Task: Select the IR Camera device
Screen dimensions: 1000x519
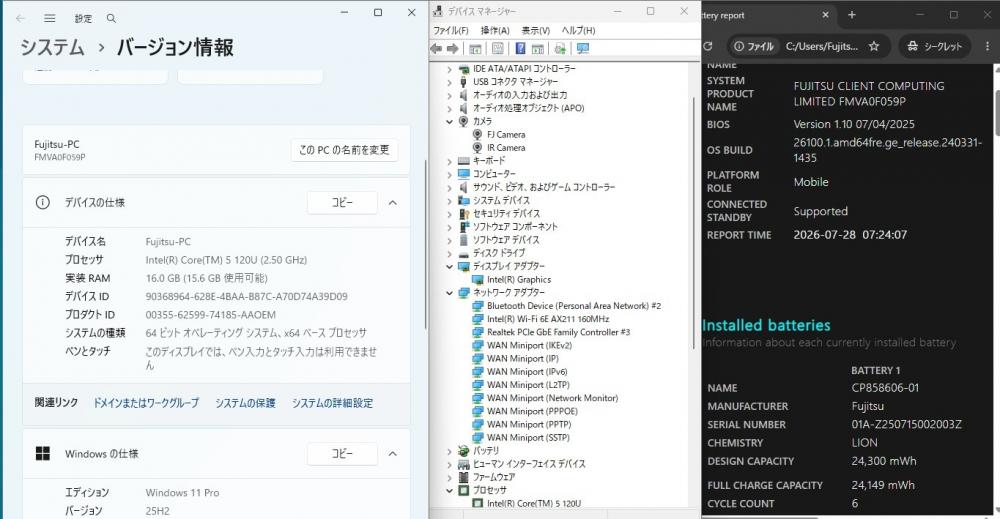Action: [x=506, y=147]
